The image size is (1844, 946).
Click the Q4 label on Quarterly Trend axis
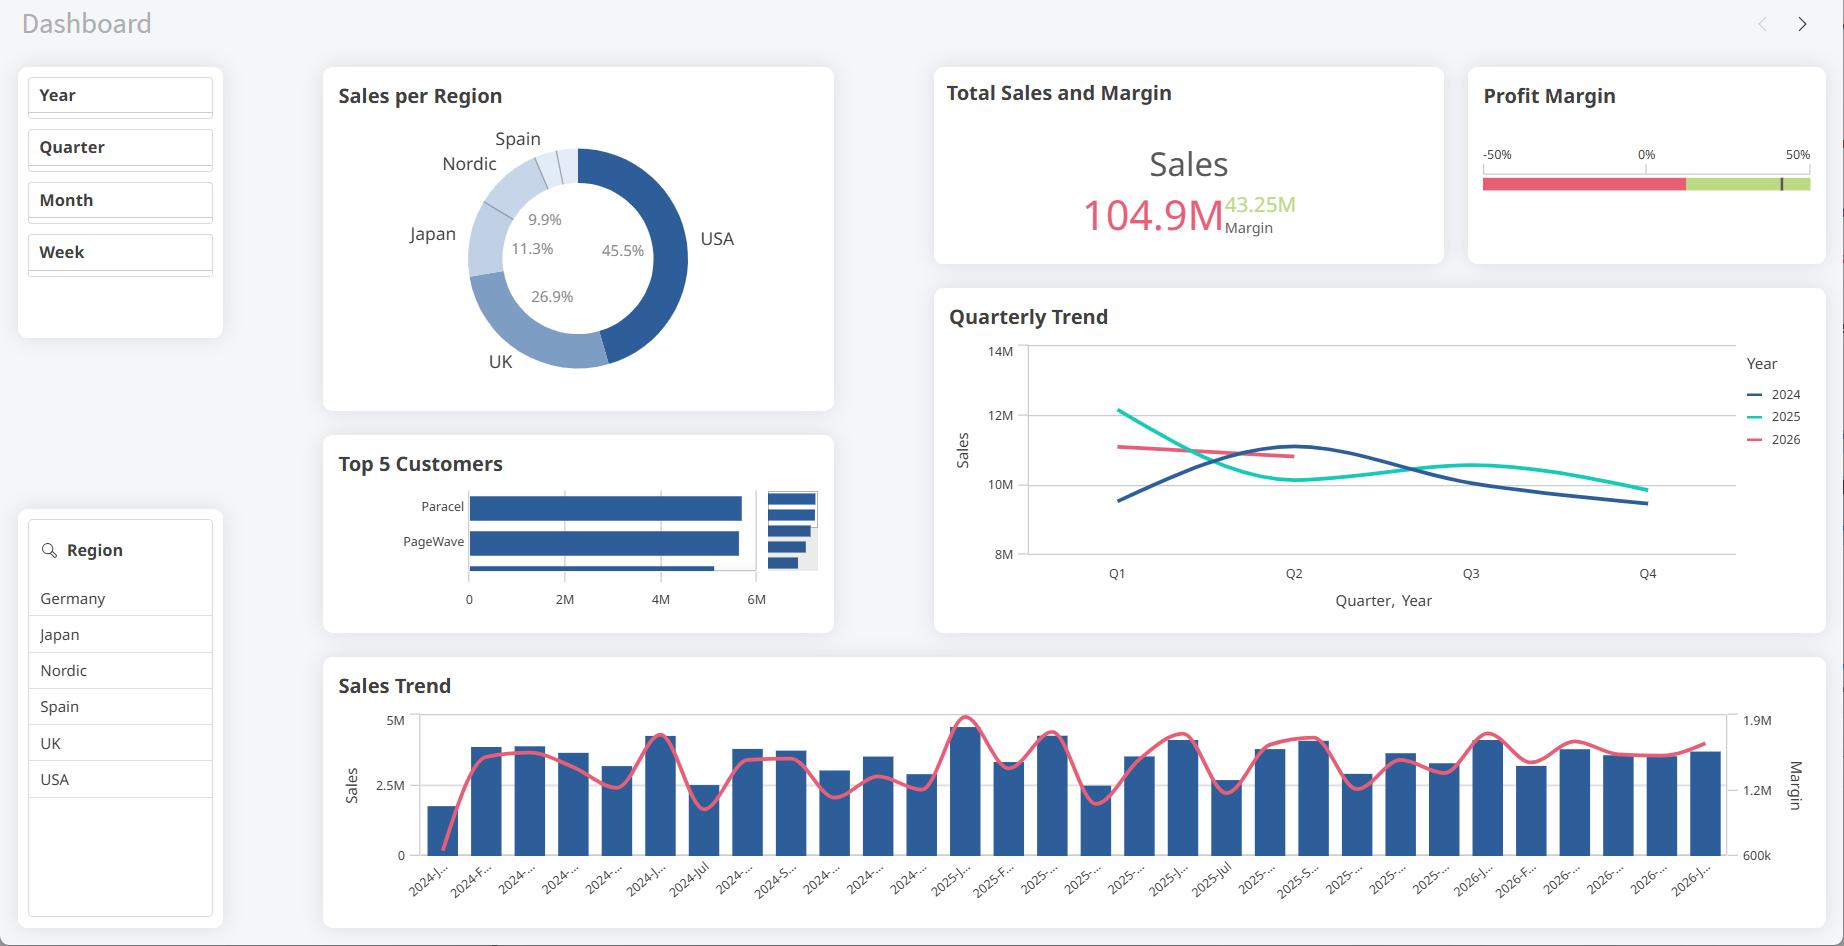coord(1648,574)
